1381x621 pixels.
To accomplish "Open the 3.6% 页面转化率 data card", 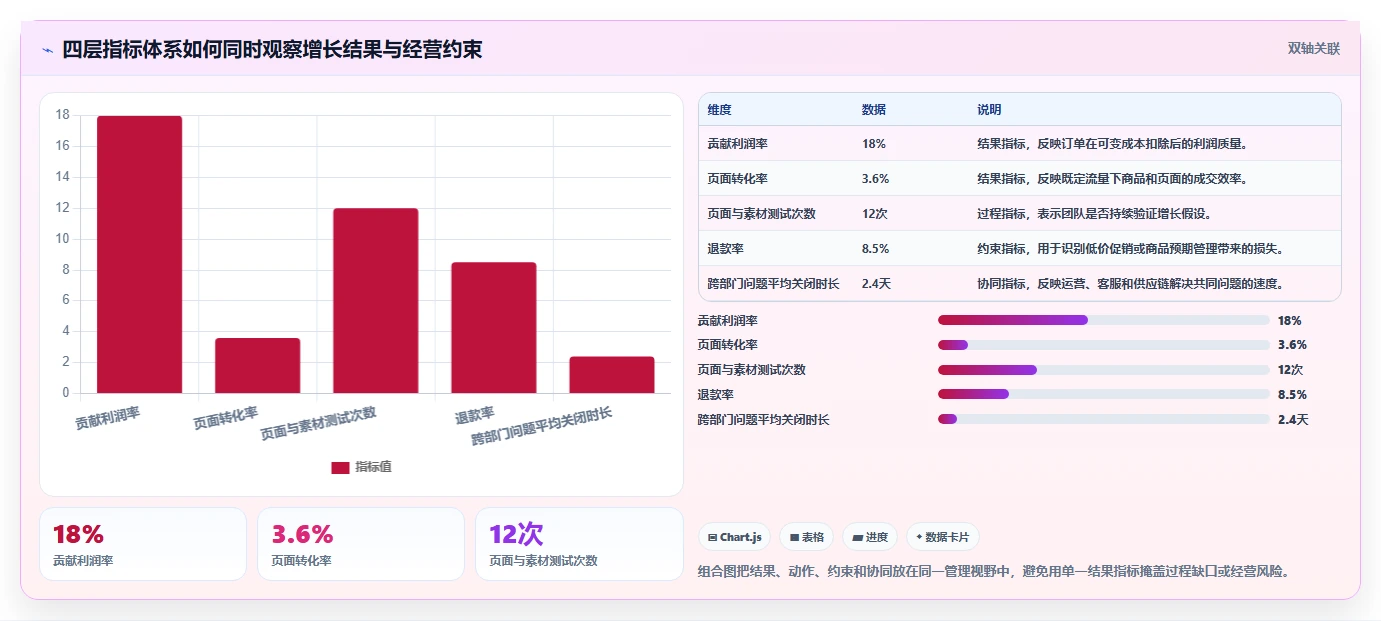I will [x=361, y=544].
